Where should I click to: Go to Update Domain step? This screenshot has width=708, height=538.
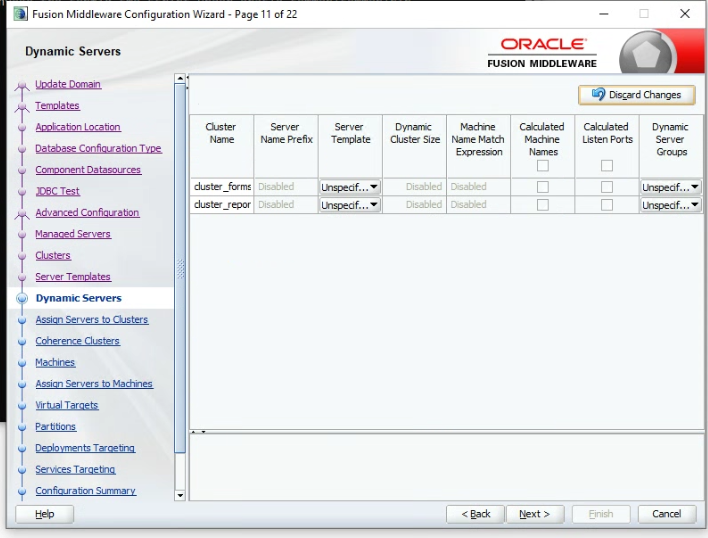68,84
